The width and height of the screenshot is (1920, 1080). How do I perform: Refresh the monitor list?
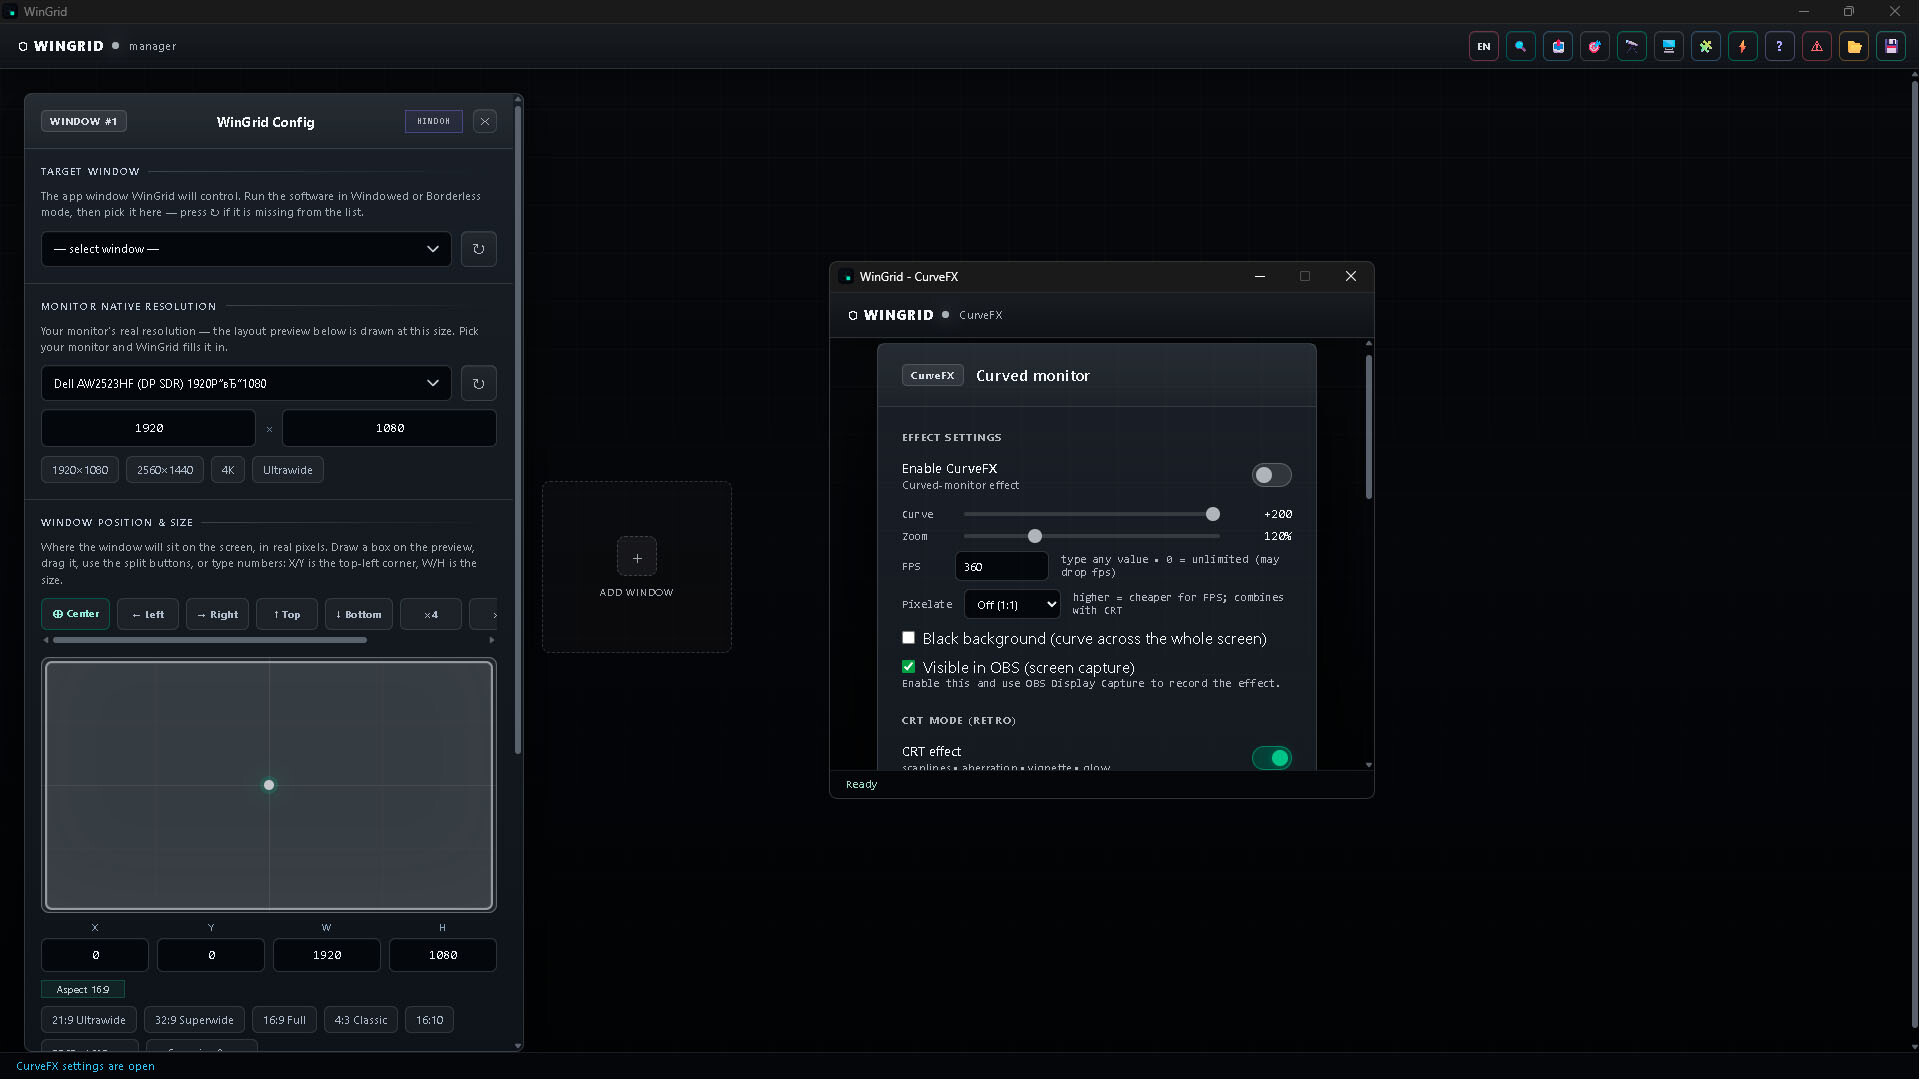(479, 383)
